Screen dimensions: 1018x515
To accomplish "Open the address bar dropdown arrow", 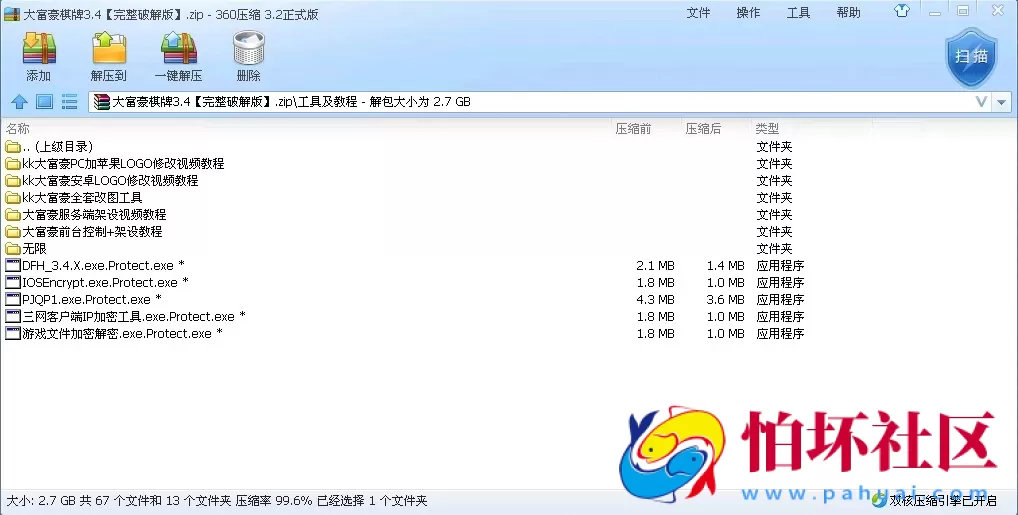I will pyautogui.click(x=1002, y=102).
